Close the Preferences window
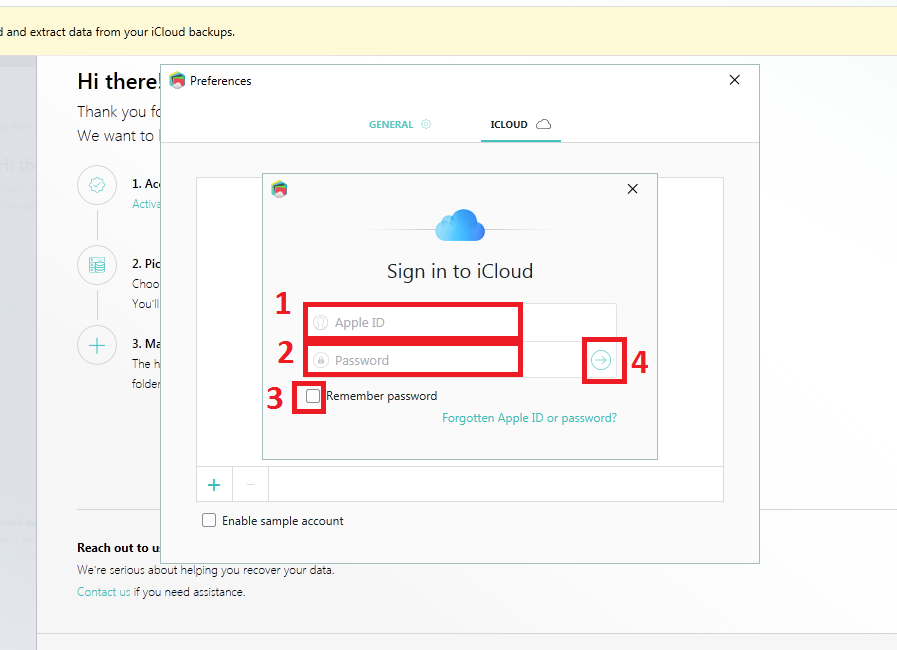 [735, 80]
